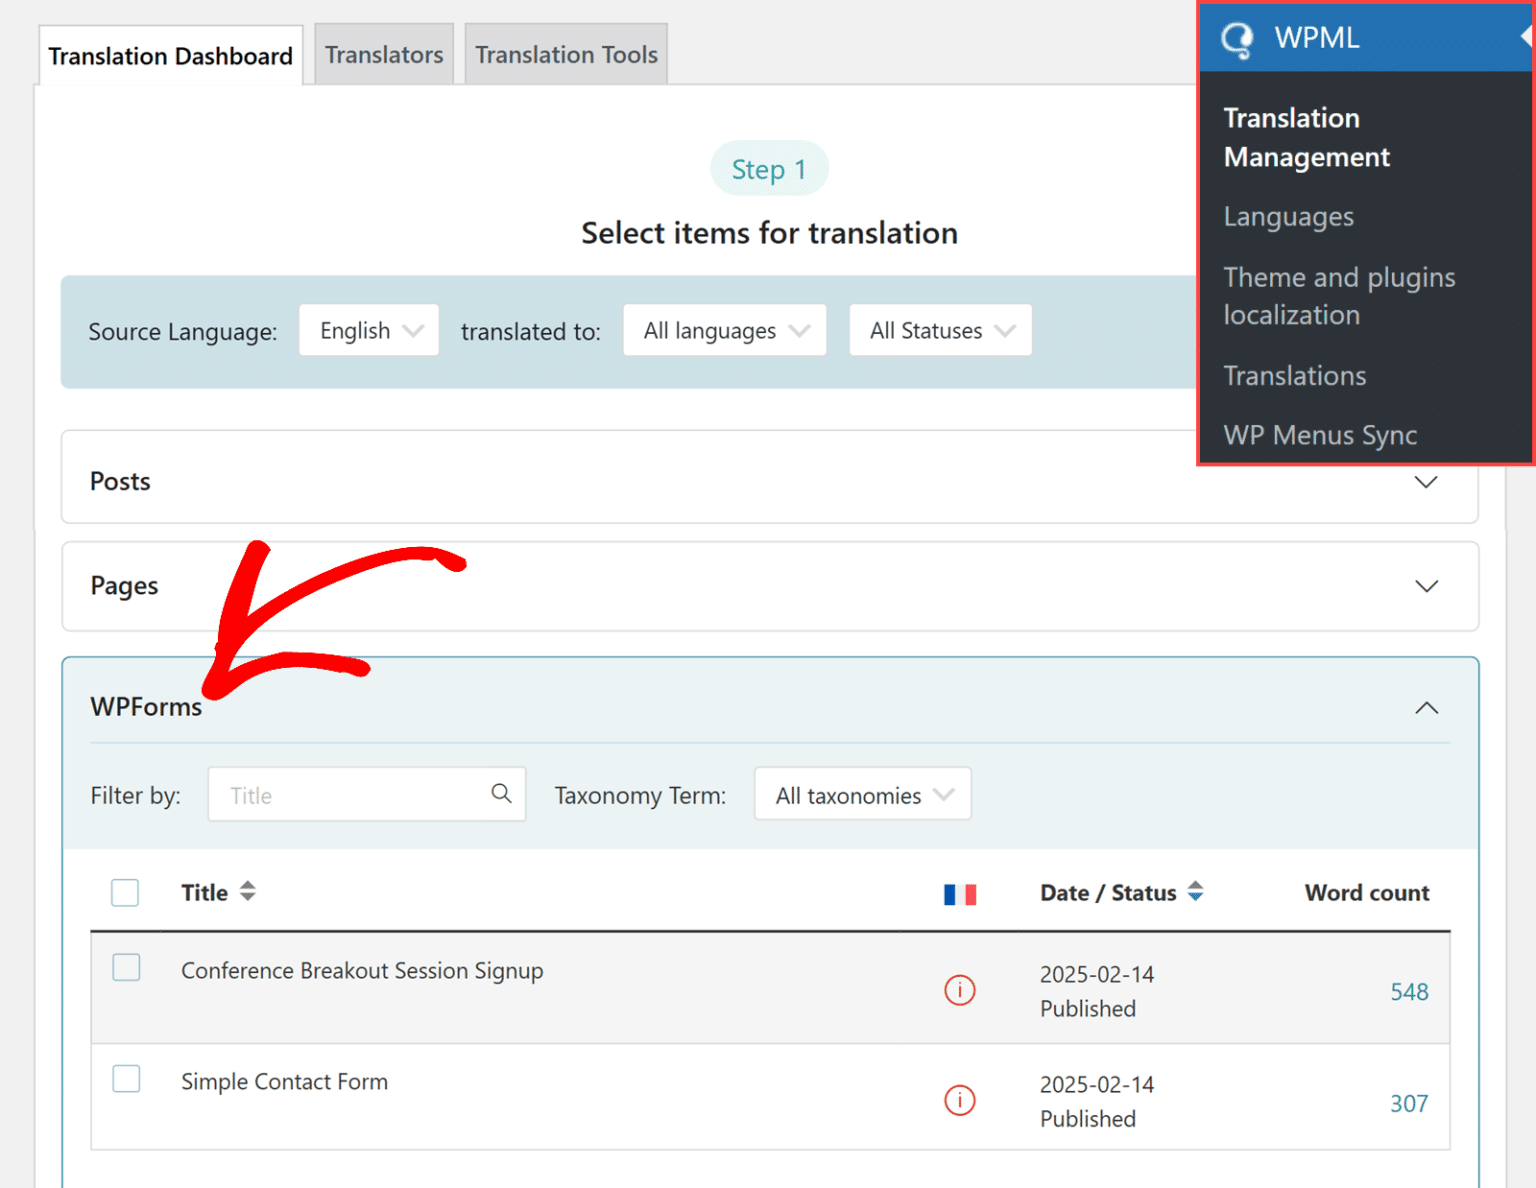Screen dimensions: 1536x1188
Task: Check the select-all checkbox in table header
Action: pos(124,892)
